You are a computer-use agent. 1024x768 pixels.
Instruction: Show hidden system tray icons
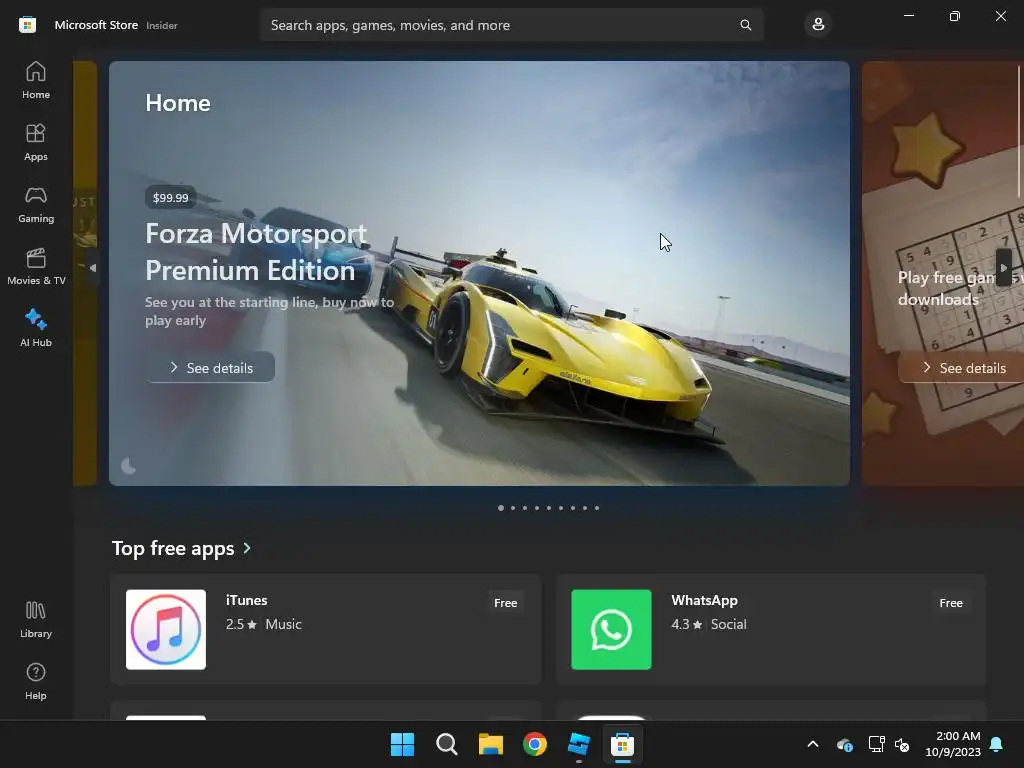[813, 744]
